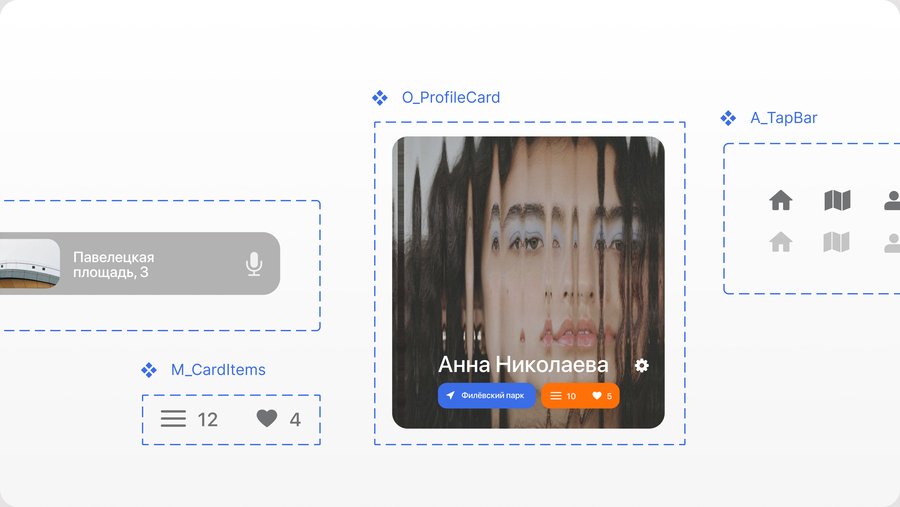Click the dark home icon in TapBar
Image resolution: width=900 pixels, height=507 pixels.
click(781, 200)
